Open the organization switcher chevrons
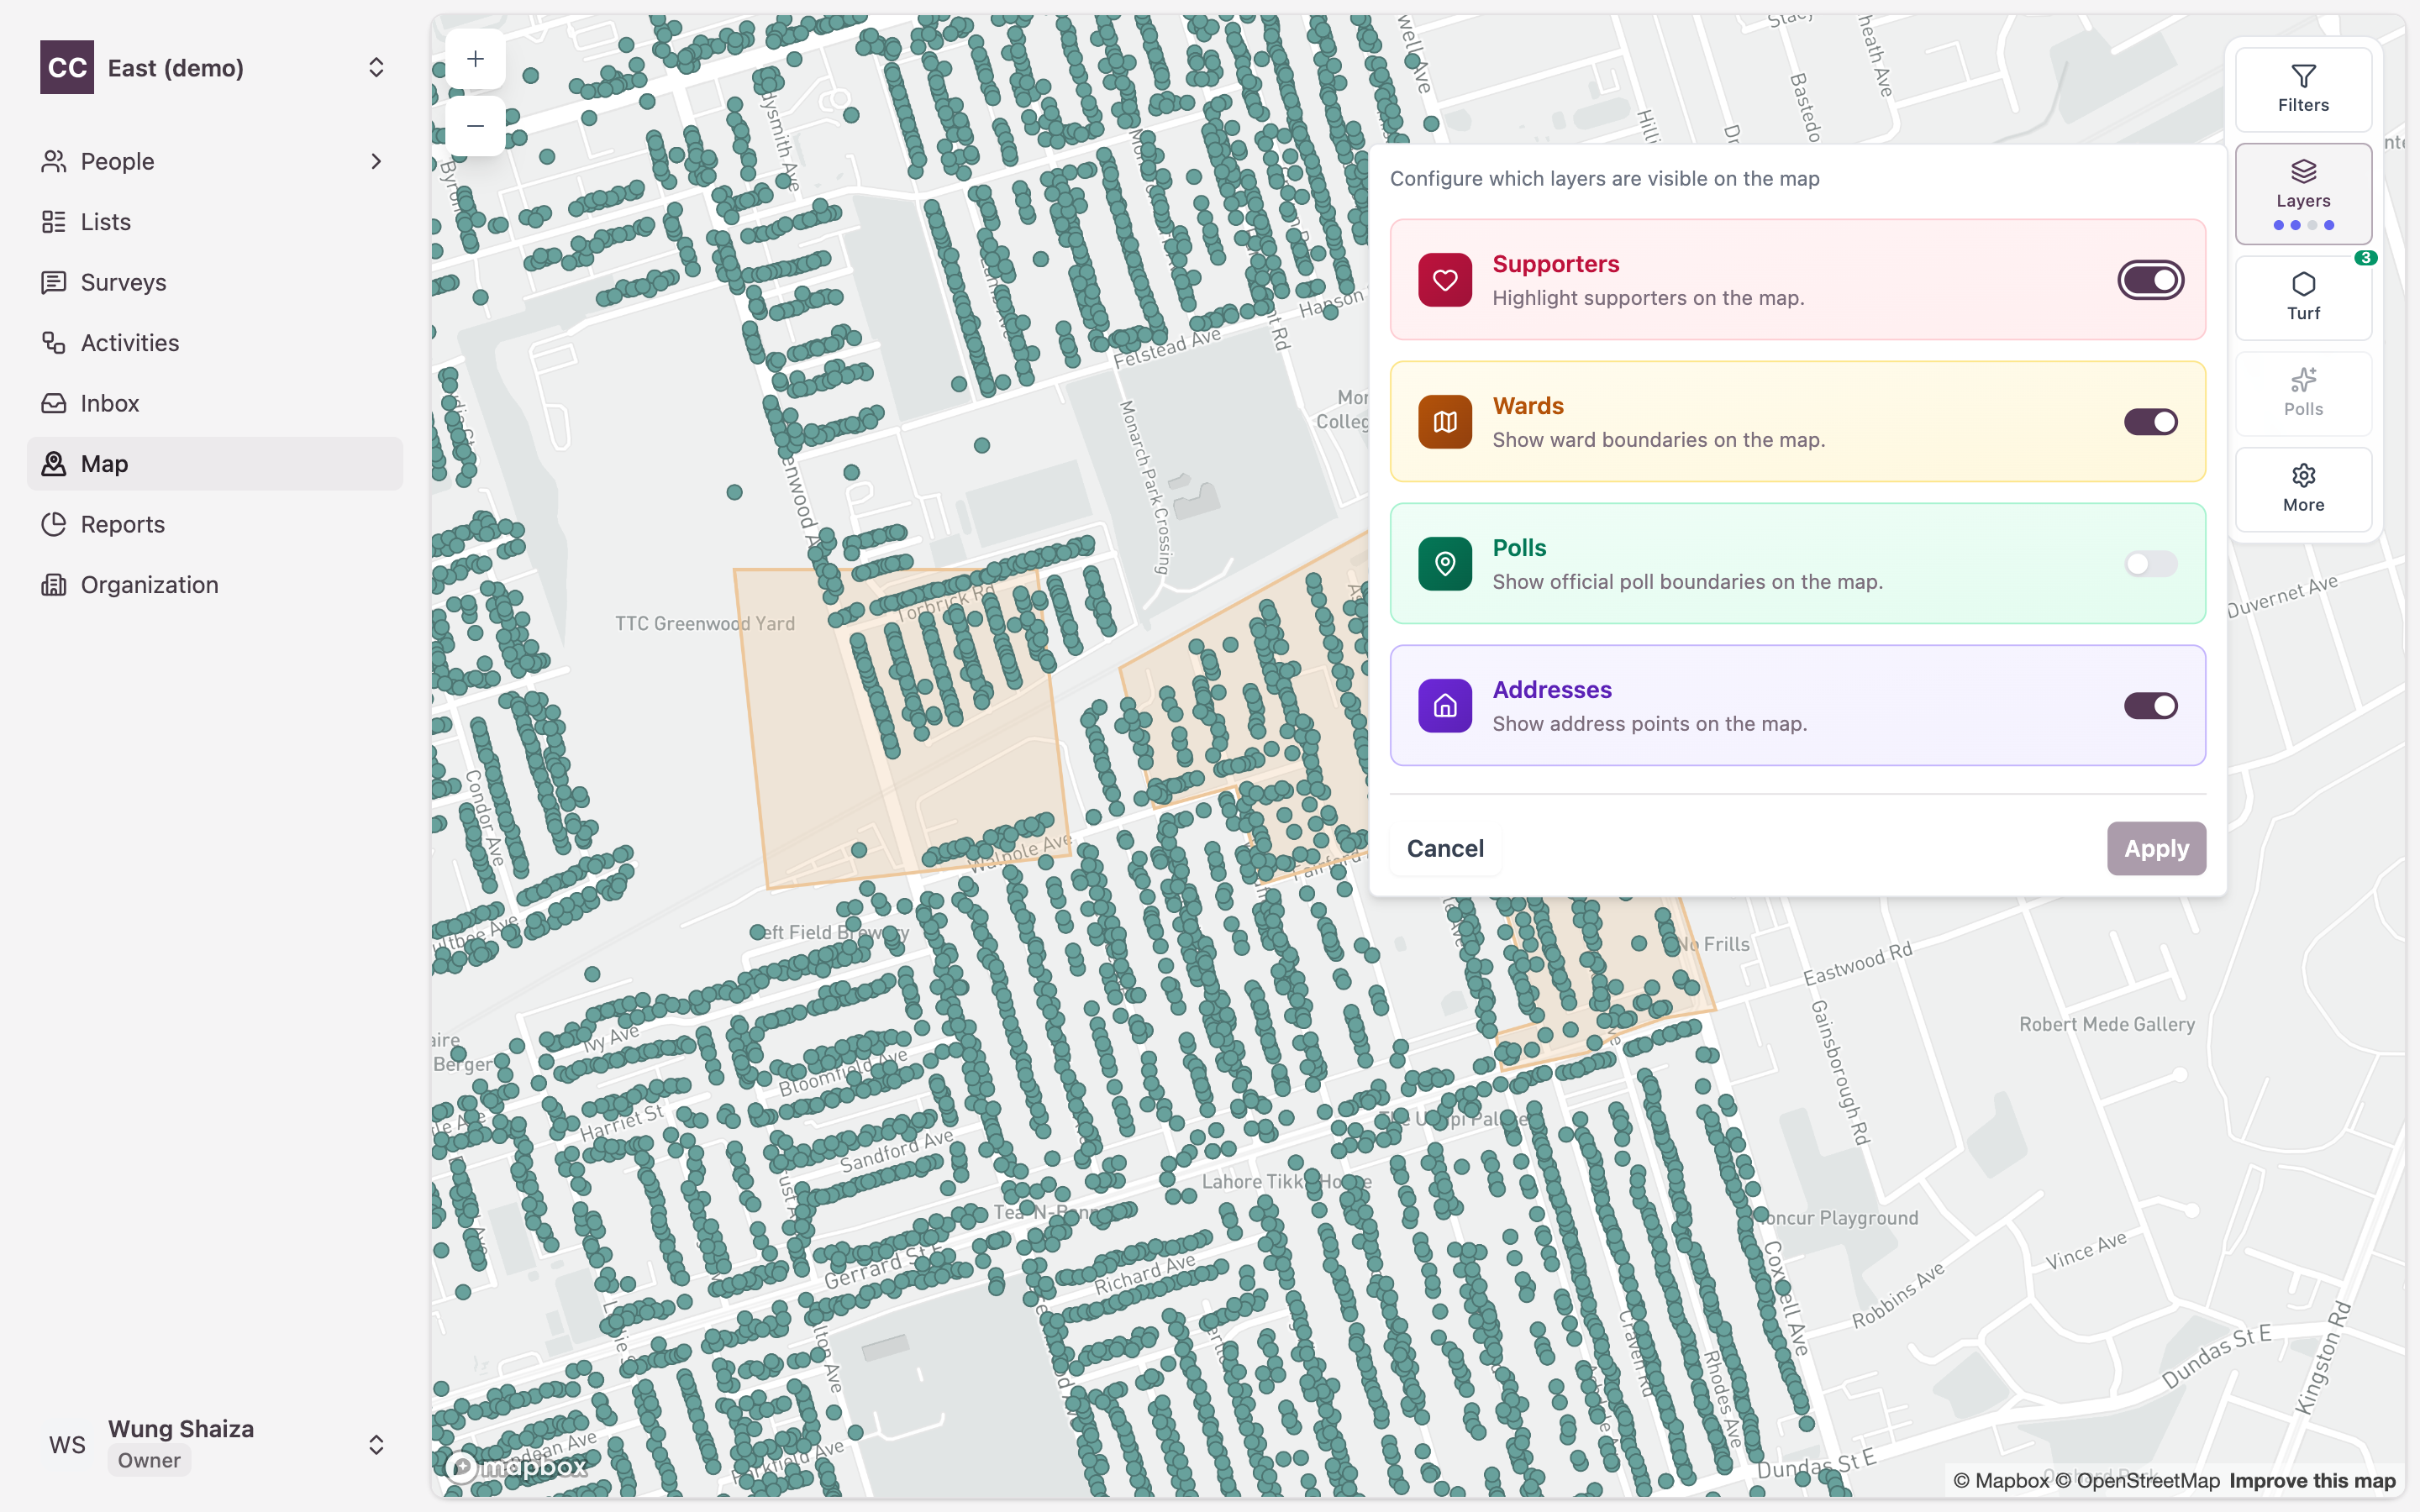This screenshot has height=1512, width=2420. click(x=376, y=67)
